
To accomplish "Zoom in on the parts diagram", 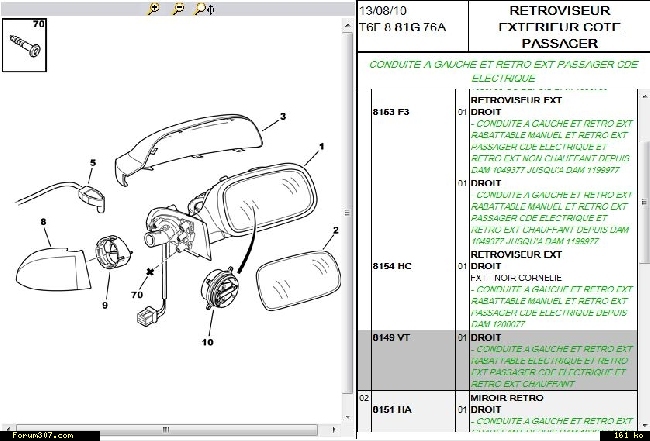I will (154, 8).
